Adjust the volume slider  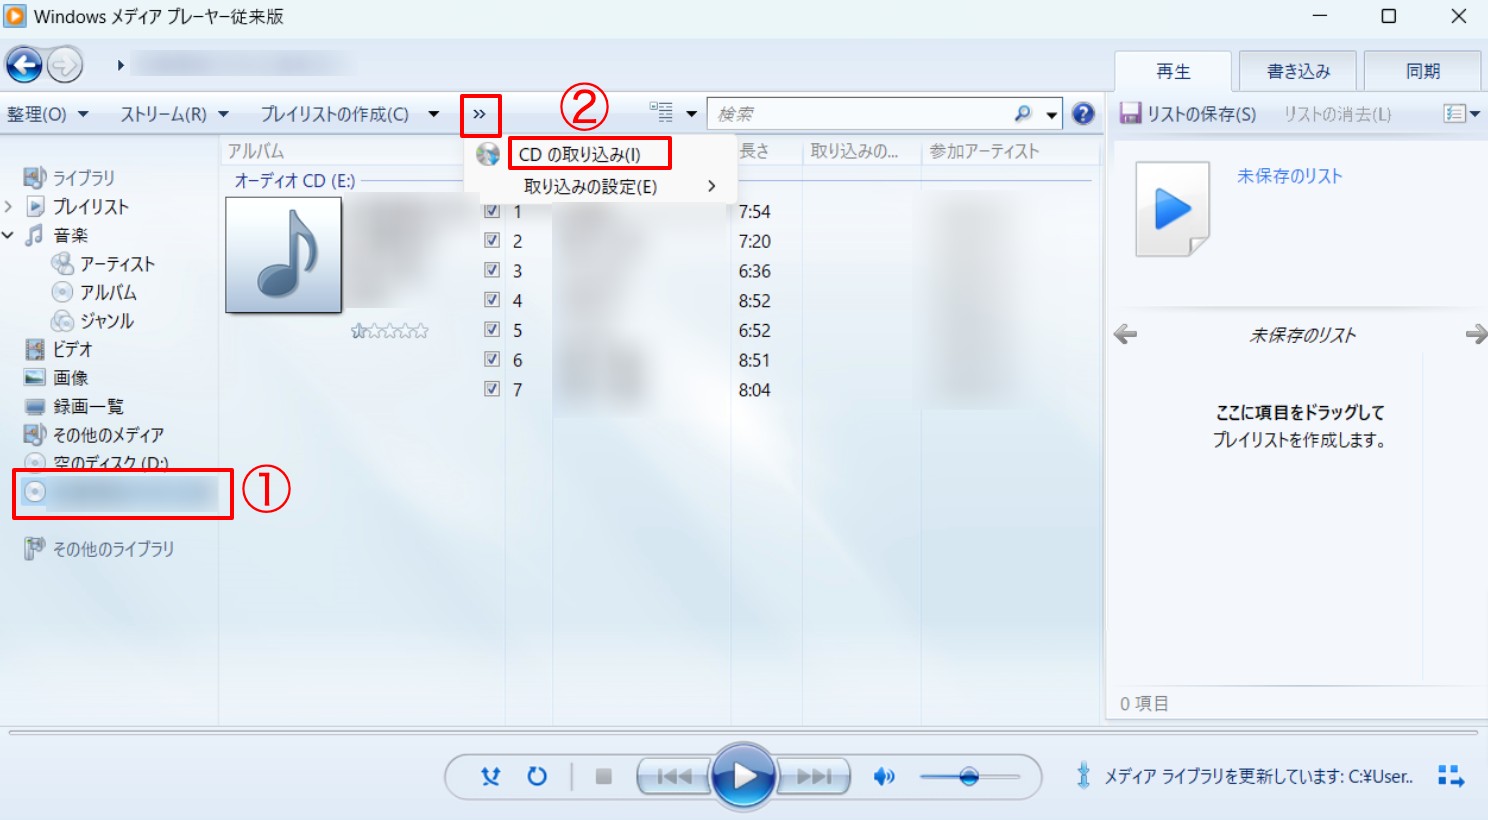coord(969,776)
